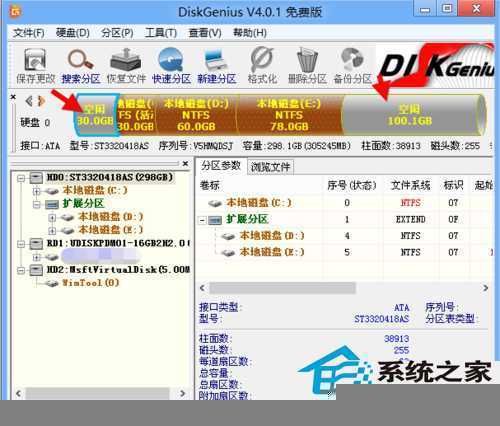
Task: Go to previous disk with left arrow
Action: click(x=29, y=101)
